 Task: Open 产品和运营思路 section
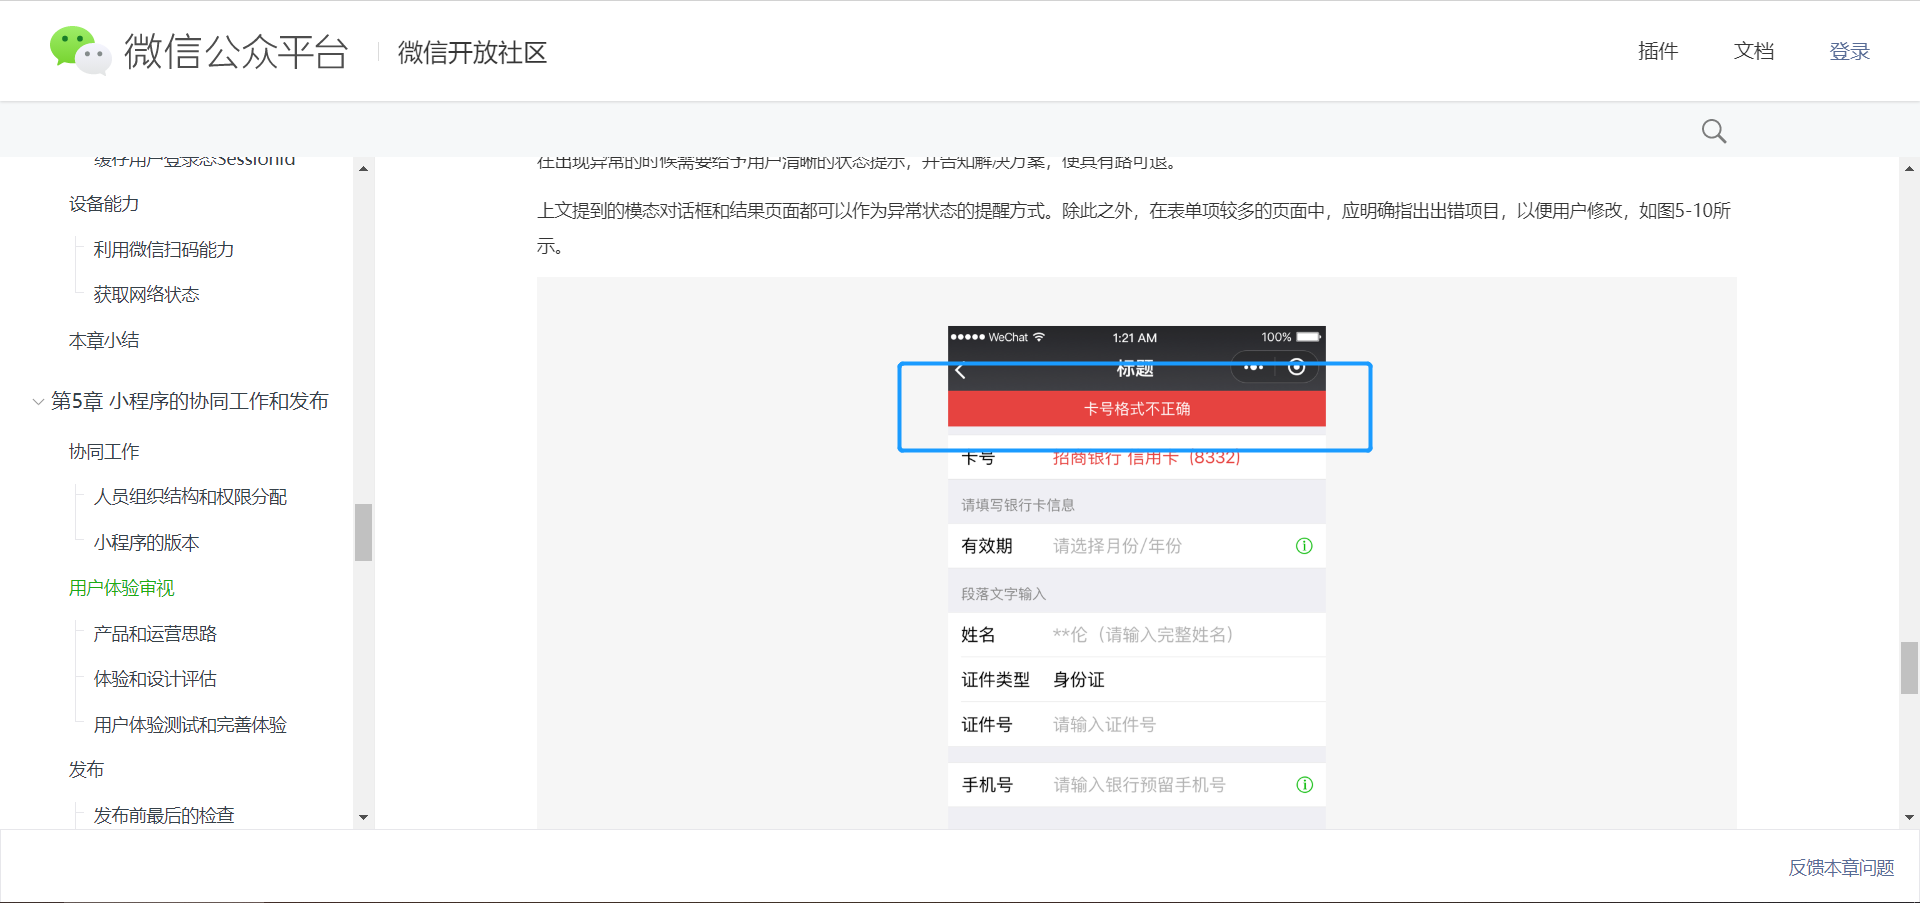point(155,633)
